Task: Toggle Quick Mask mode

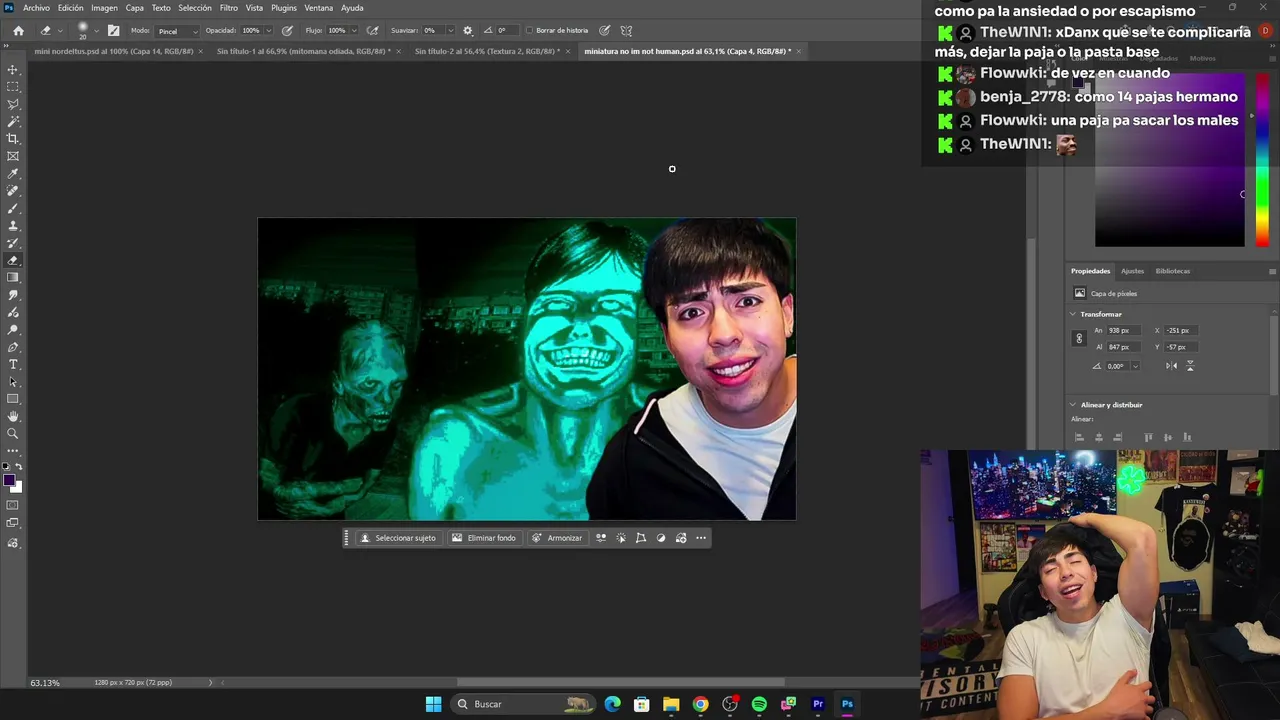Action: point(13,505)
